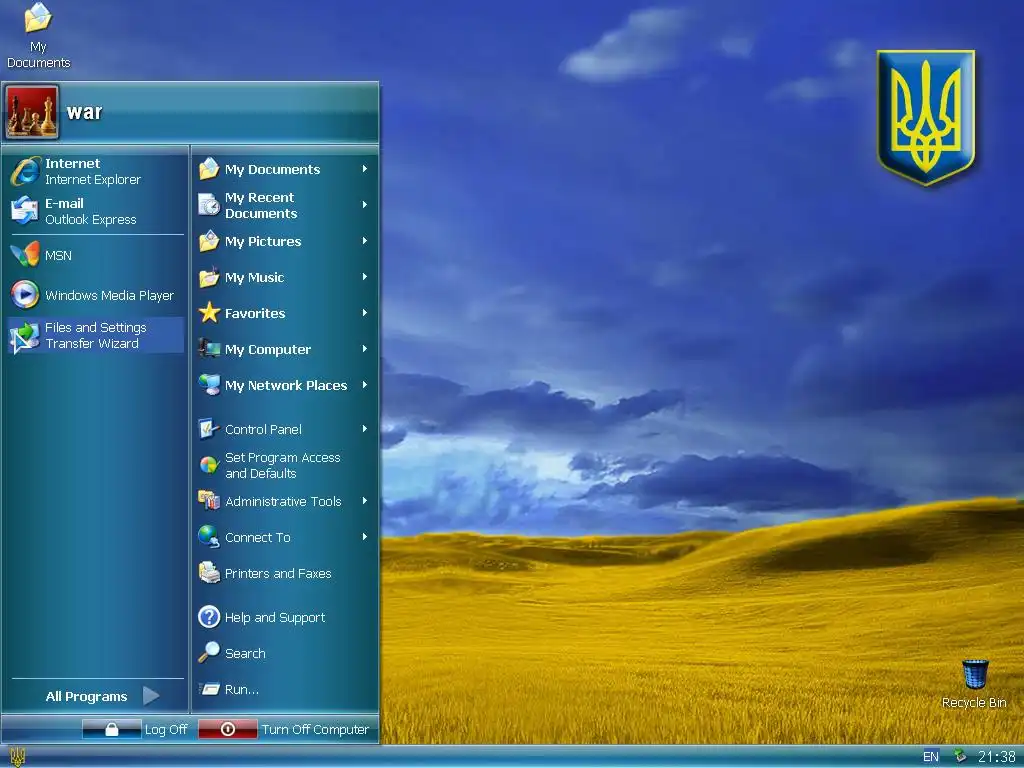Click the My Music folder icon

coord(209,277)
